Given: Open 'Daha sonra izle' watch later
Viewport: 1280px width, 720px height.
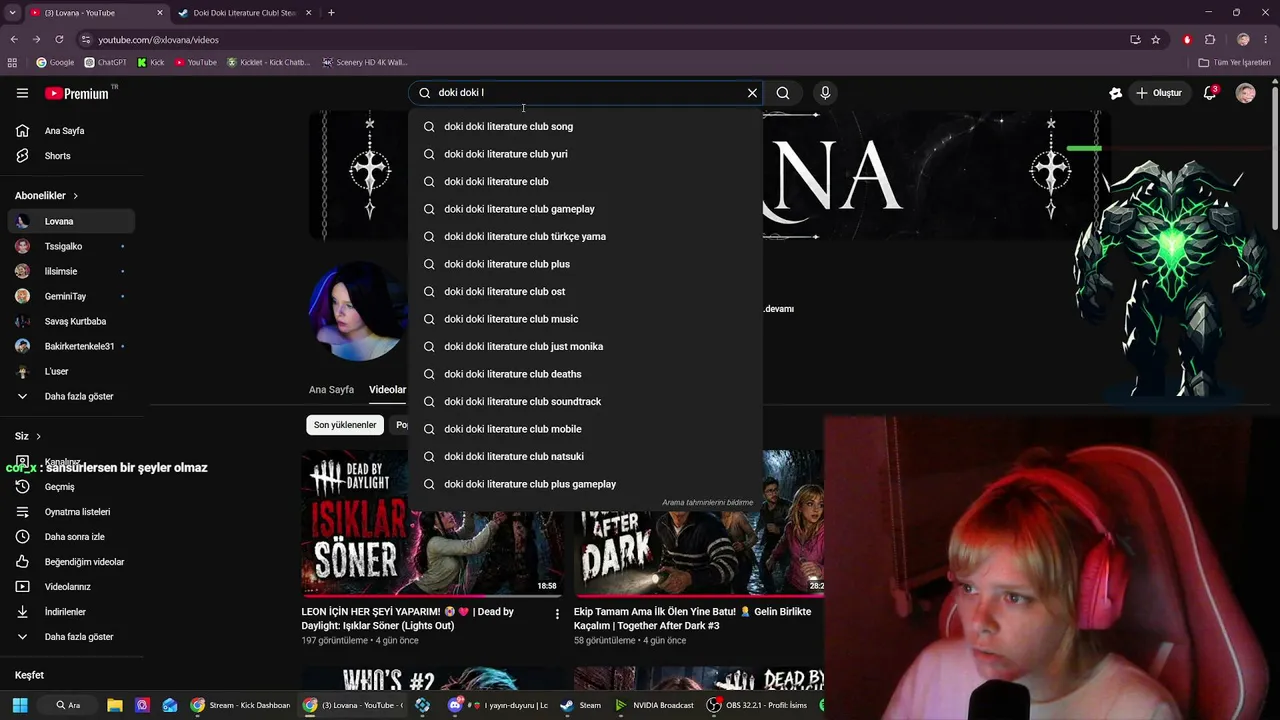Looking at the screenshot, I should 71,537.
